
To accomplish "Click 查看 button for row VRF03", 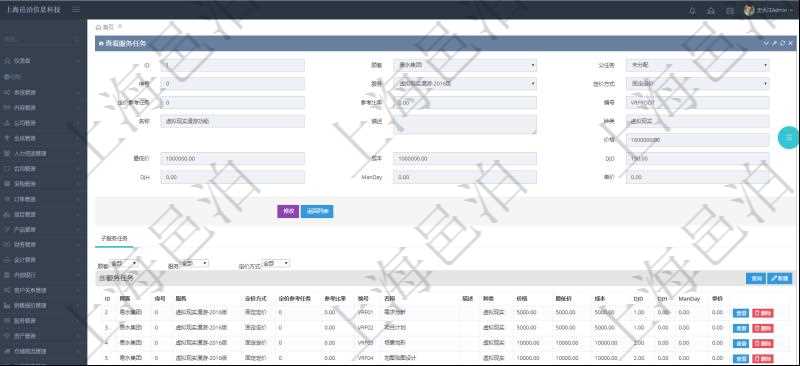I will tap(740, 343).
